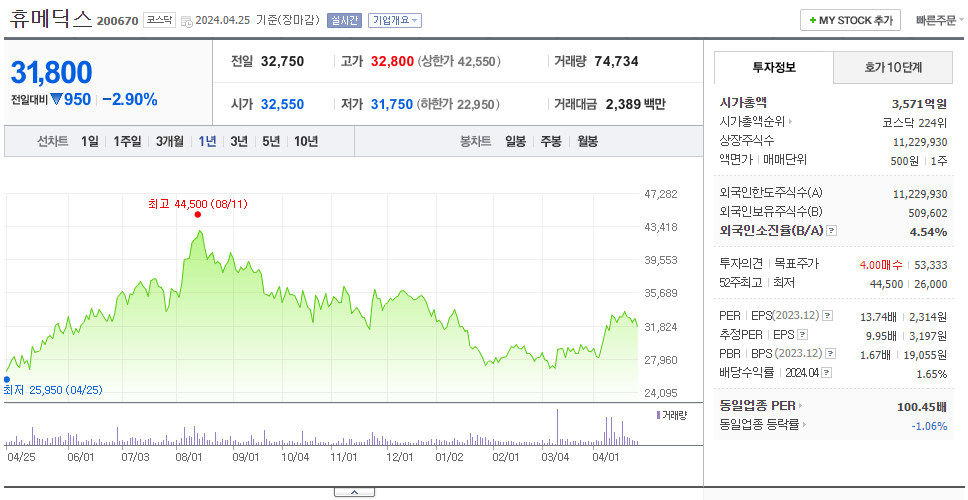Click help icon beside 추정PER EPS
This screenshot has height=500, width=968.
point(802,335)
